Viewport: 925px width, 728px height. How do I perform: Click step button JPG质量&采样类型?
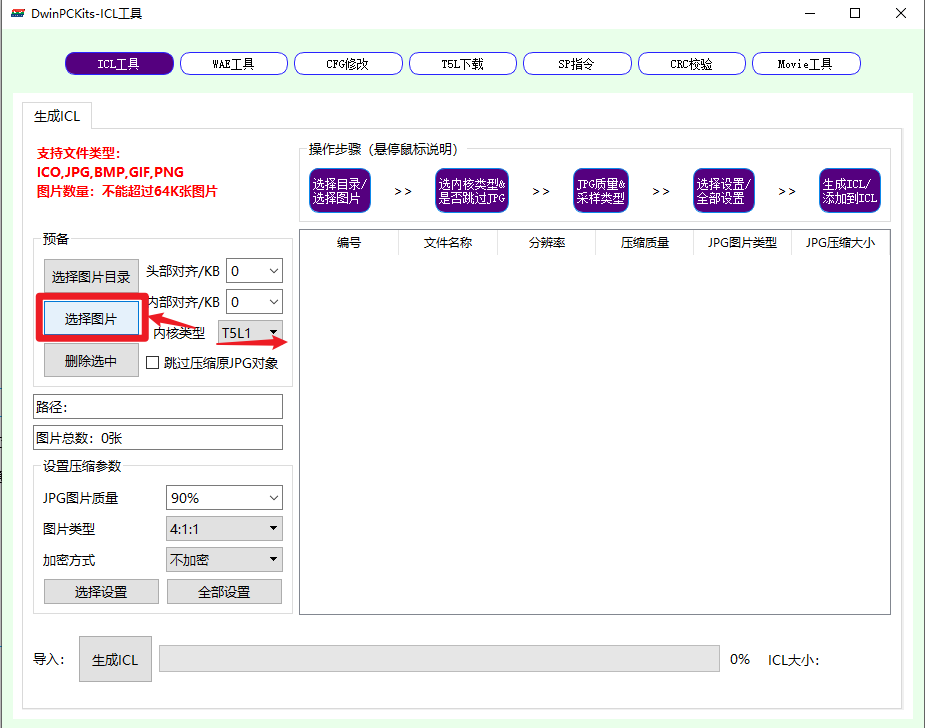(601, 191)
